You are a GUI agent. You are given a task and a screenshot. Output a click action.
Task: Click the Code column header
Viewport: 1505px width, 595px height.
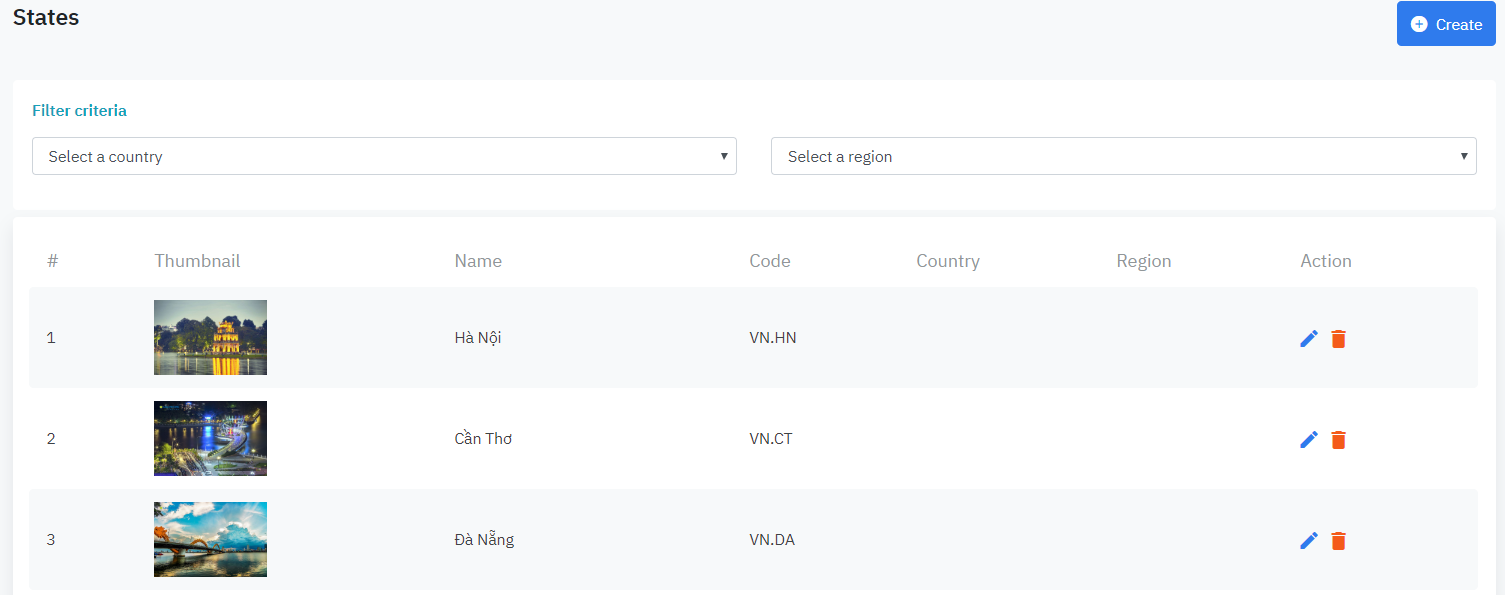770,261
